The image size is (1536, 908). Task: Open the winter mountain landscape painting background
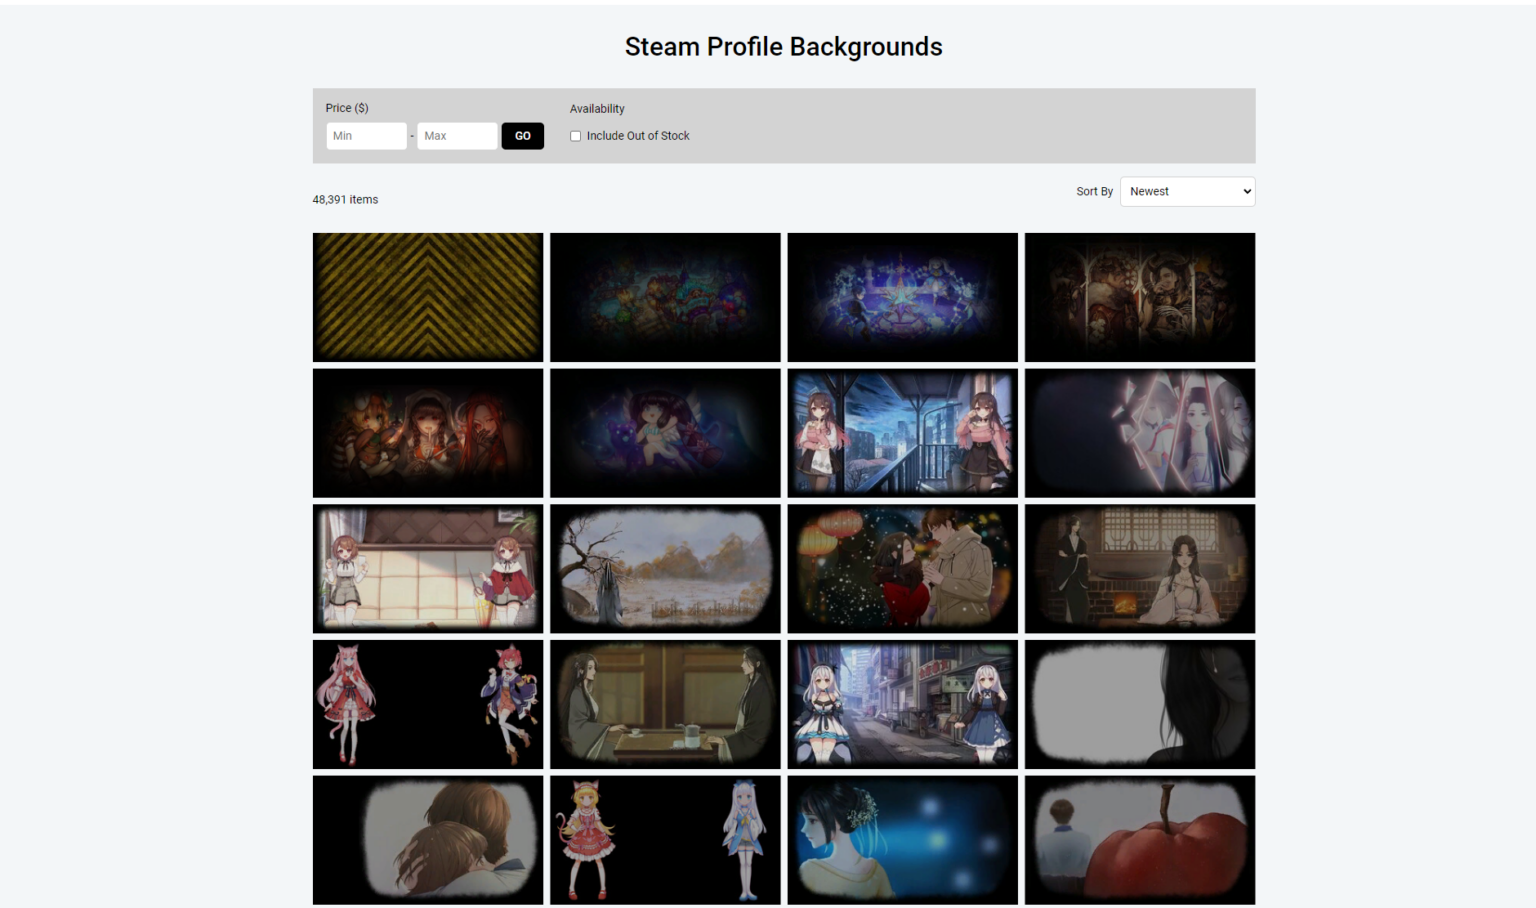pos(665,568)
